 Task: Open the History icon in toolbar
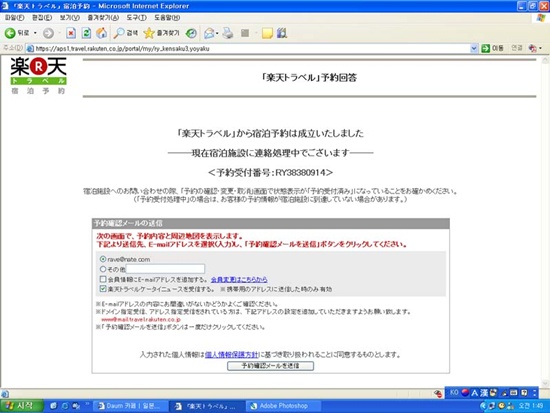[191, 33]
